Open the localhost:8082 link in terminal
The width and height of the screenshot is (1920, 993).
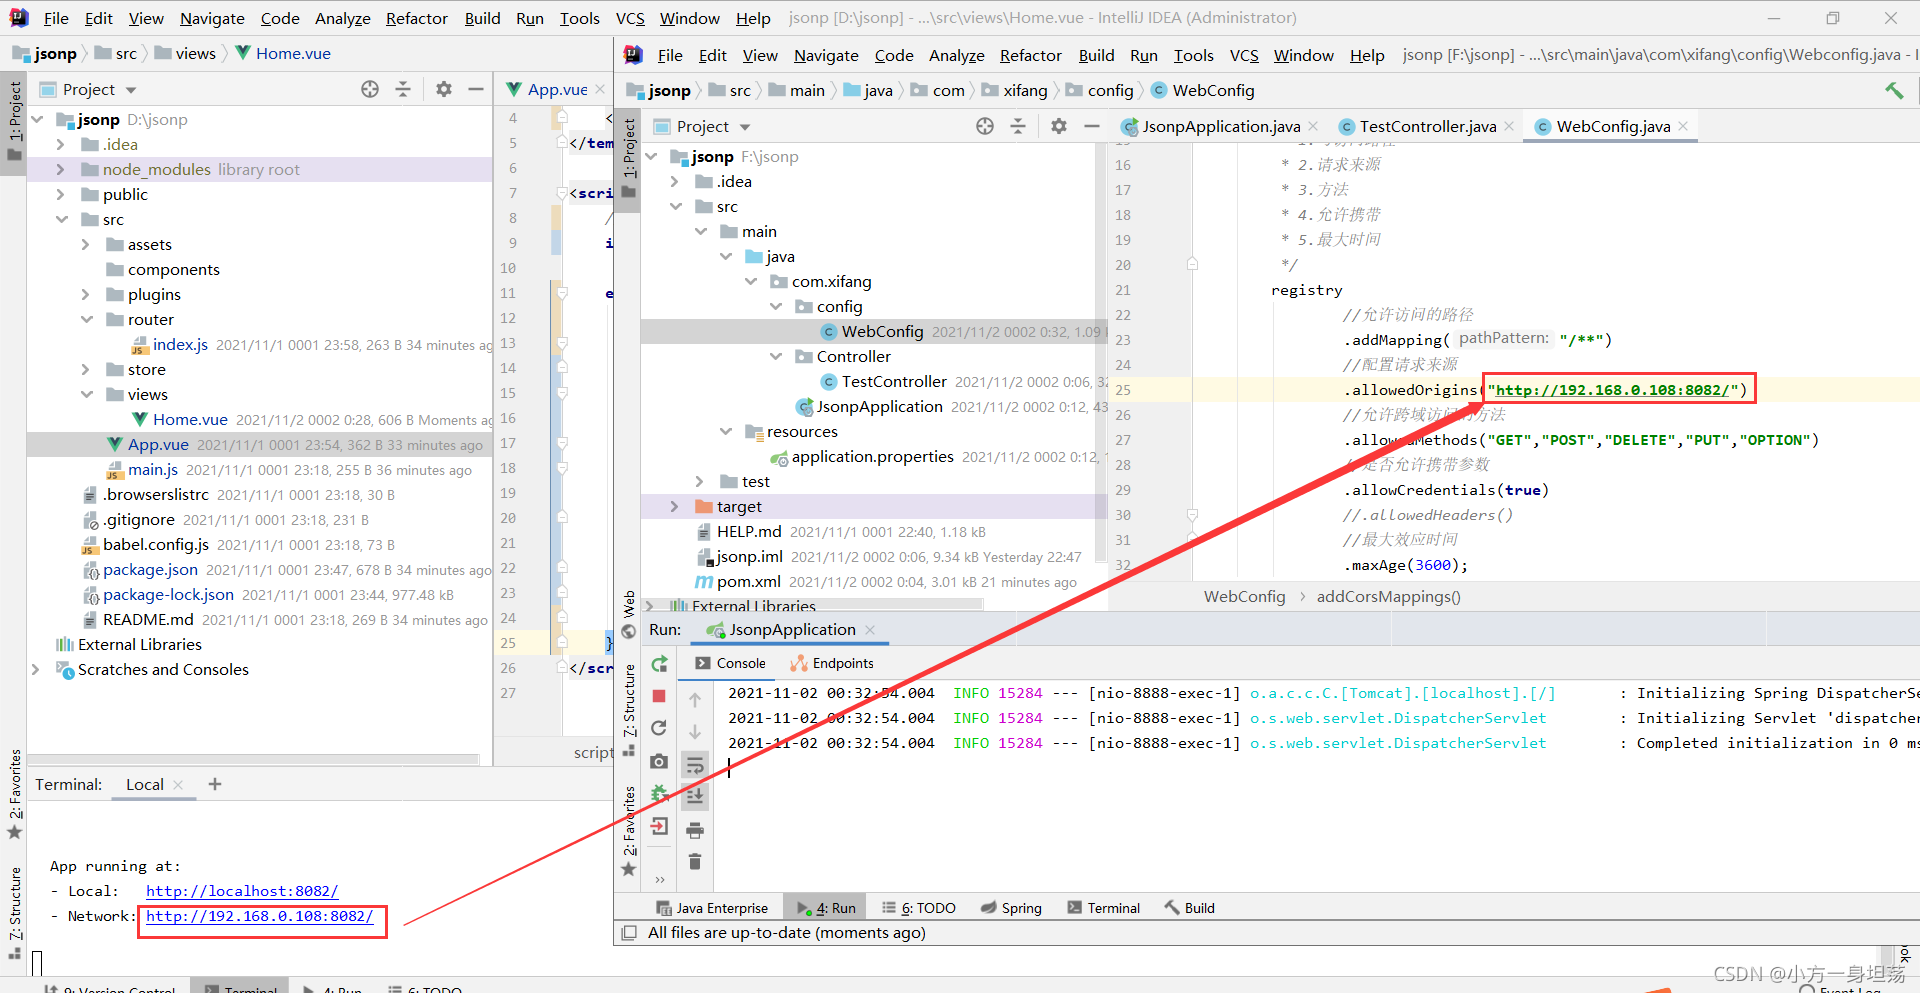tap(242, 891)
